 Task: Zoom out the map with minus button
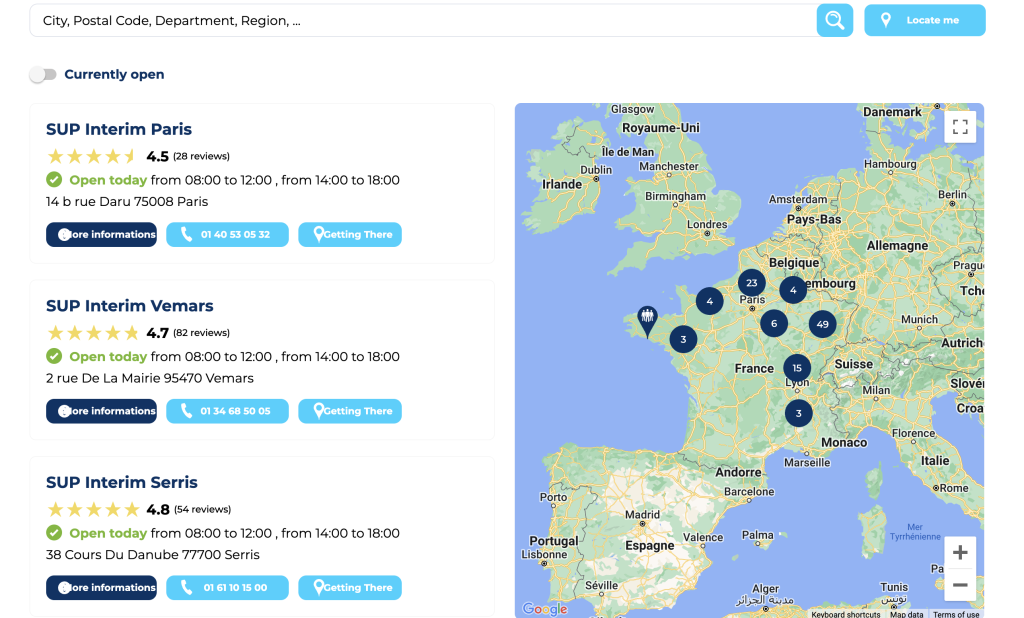tap(960, 585)
